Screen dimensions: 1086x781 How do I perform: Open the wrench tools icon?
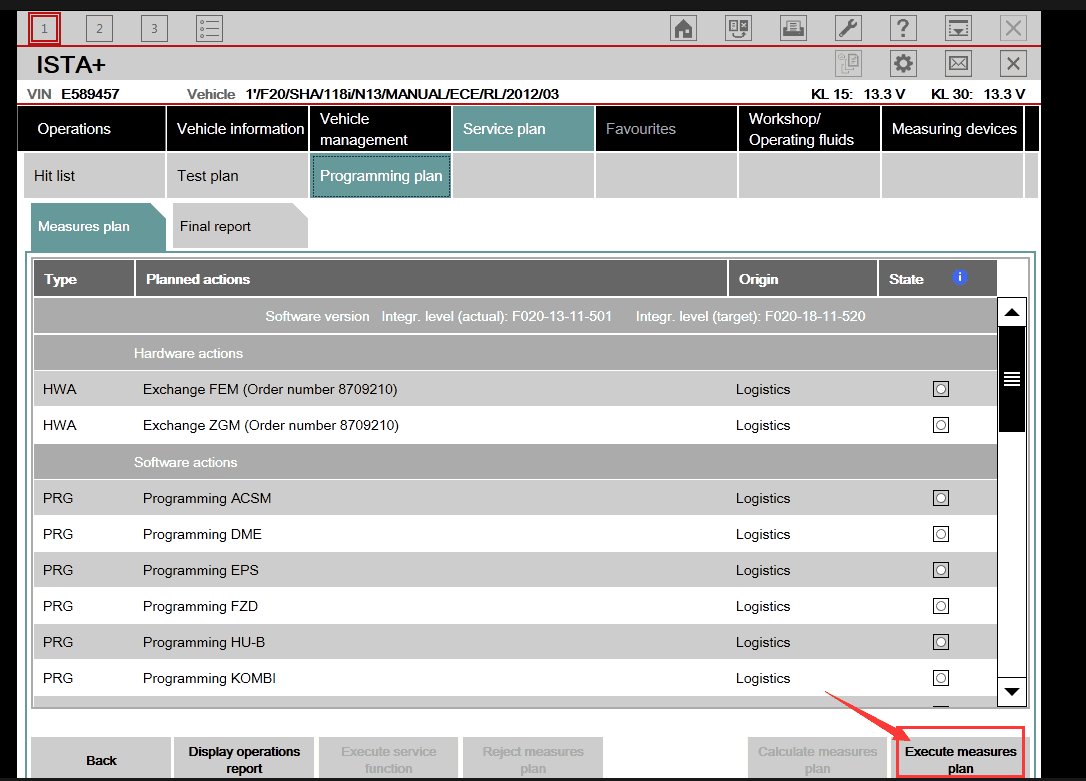coord(848,28)
